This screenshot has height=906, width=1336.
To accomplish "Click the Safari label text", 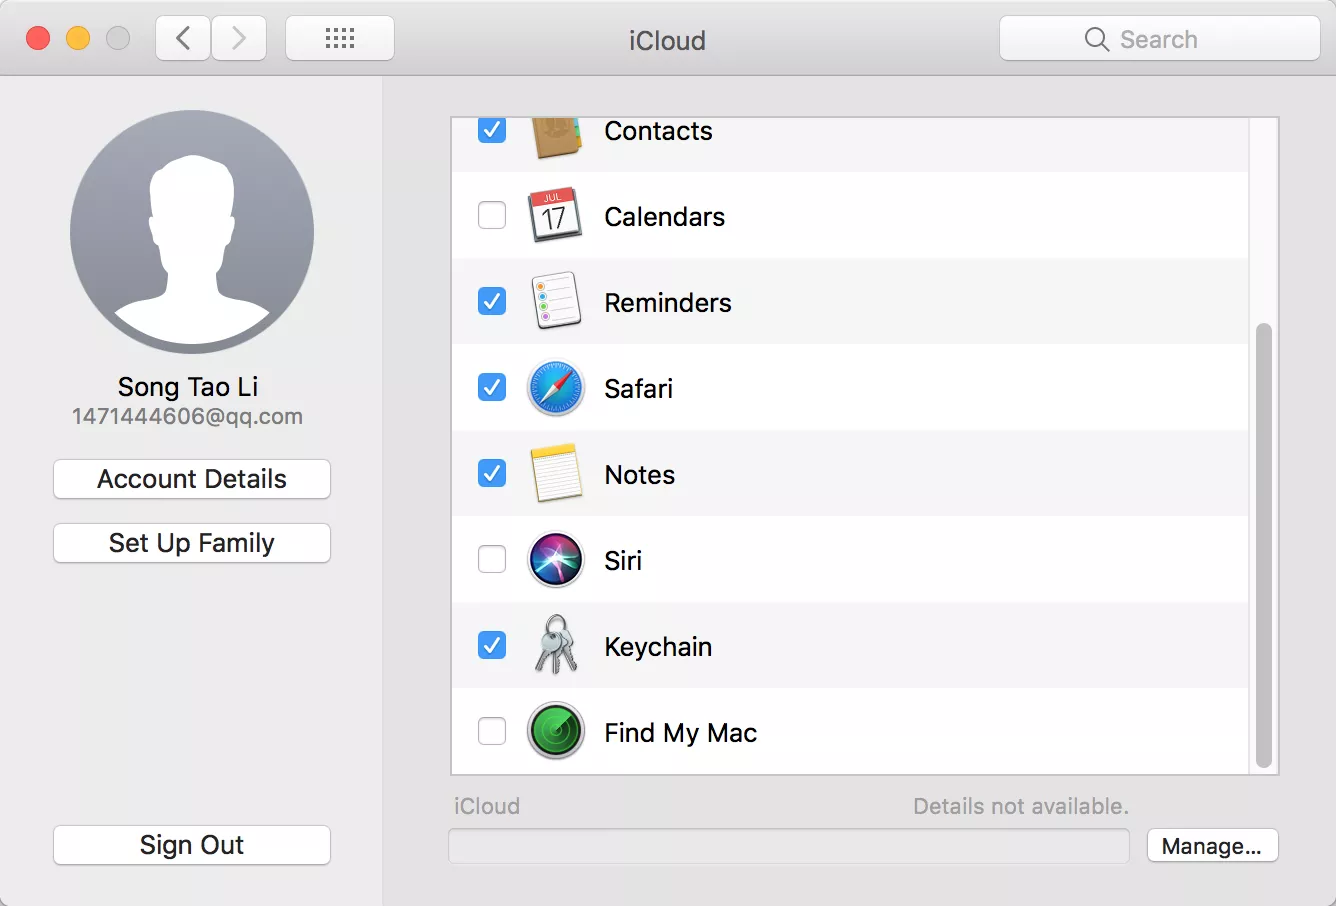I will click(638, 389).
